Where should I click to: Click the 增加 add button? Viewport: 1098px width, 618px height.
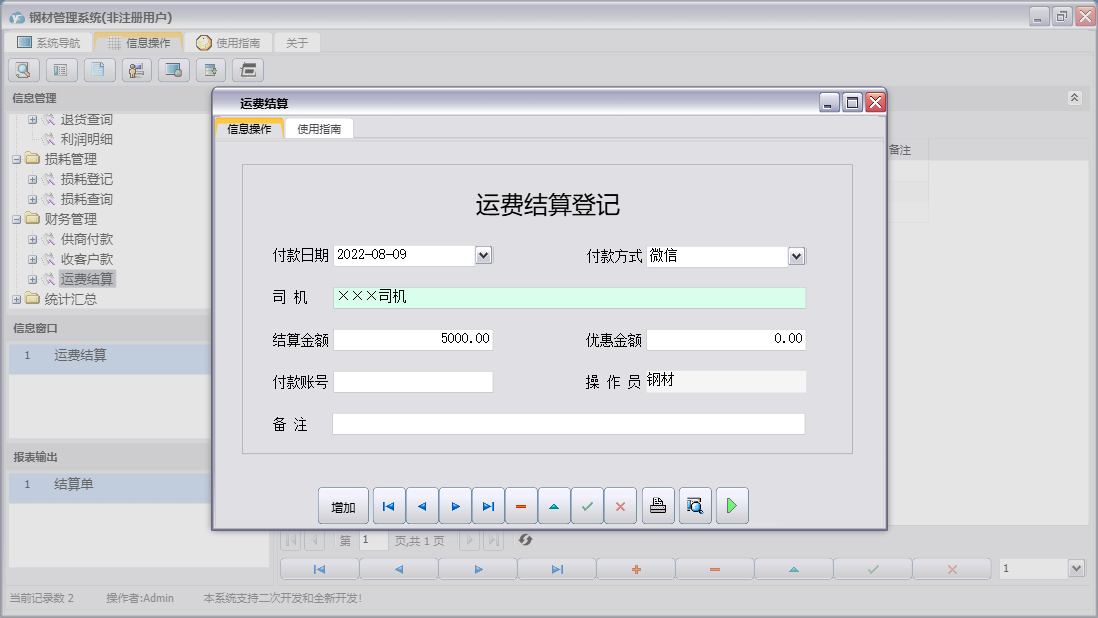click(x=343, y=506)
